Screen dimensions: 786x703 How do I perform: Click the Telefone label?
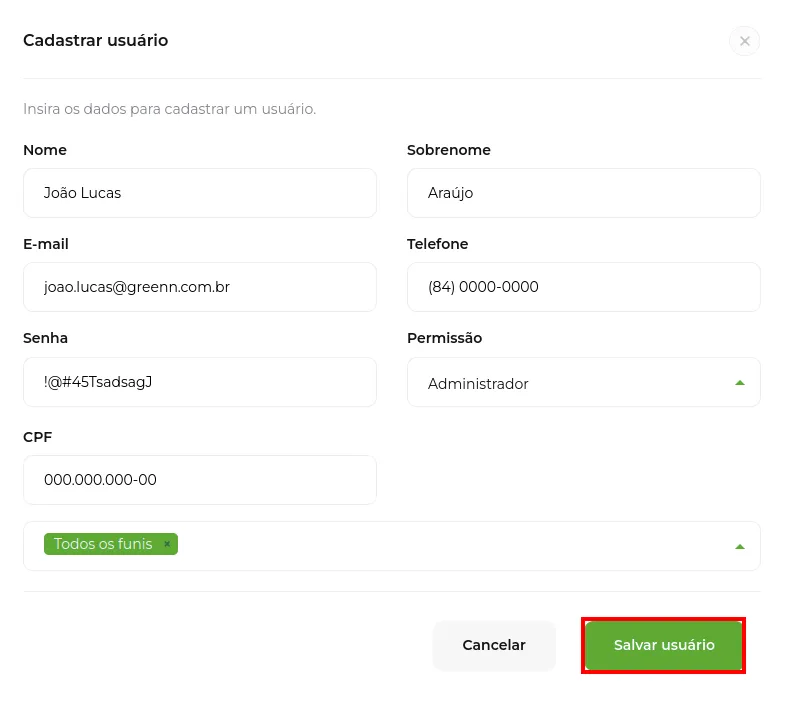tap(437, 244)
